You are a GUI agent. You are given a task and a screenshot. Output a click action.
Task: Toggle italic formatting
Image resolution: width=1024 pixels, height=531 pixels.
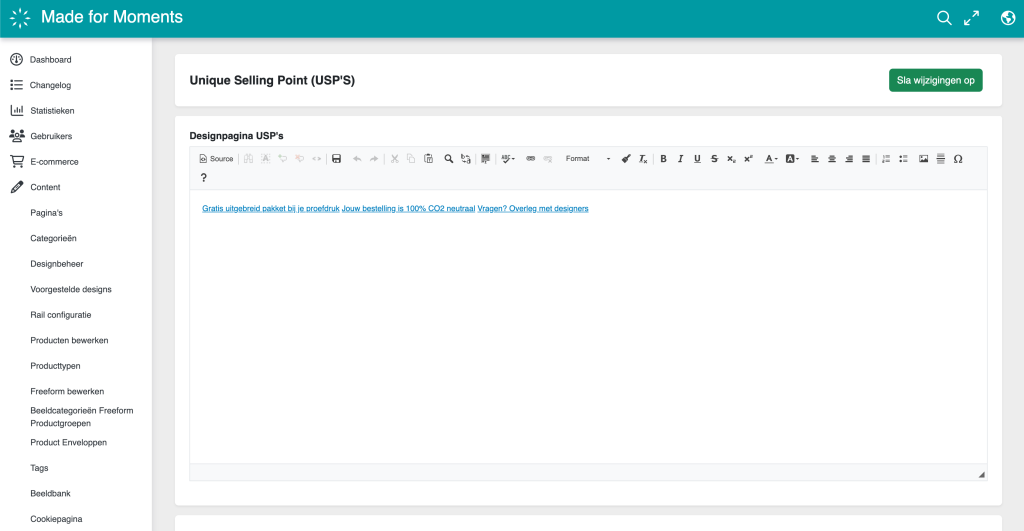click(680, 159)
